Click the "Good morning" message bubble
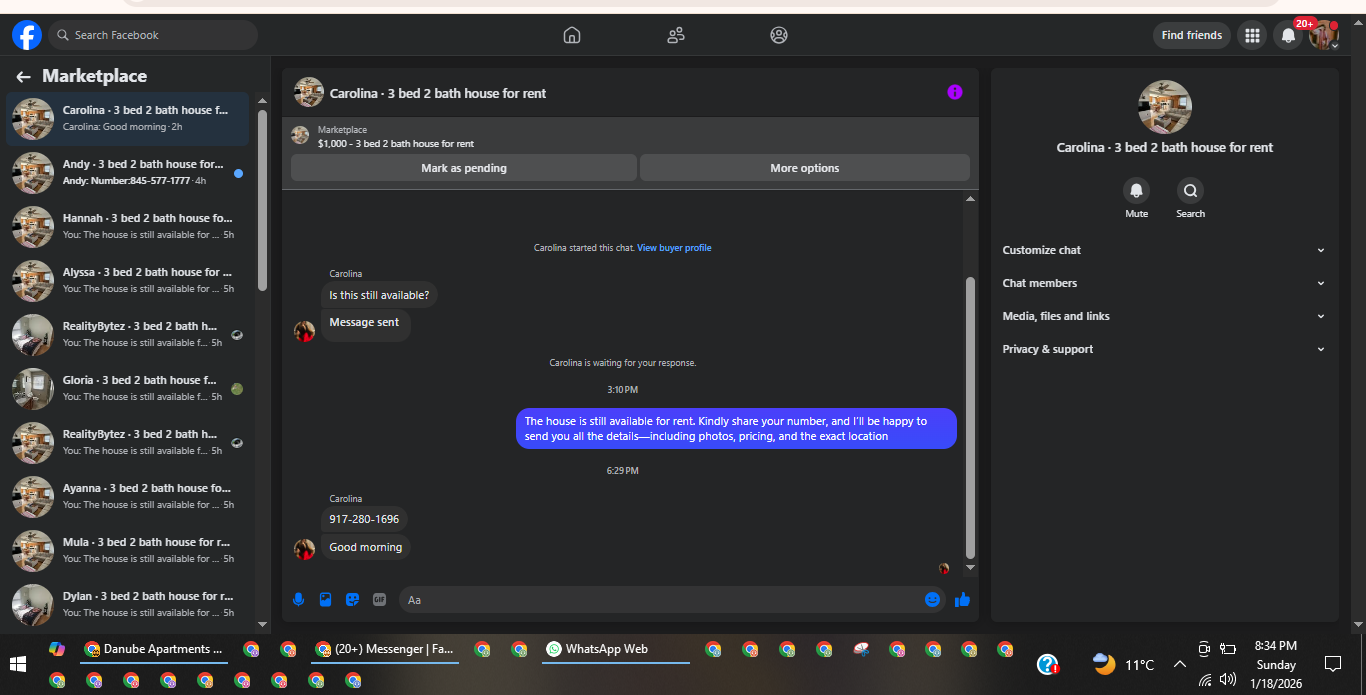Screen dimensions: 1366x695 point(366,547)
